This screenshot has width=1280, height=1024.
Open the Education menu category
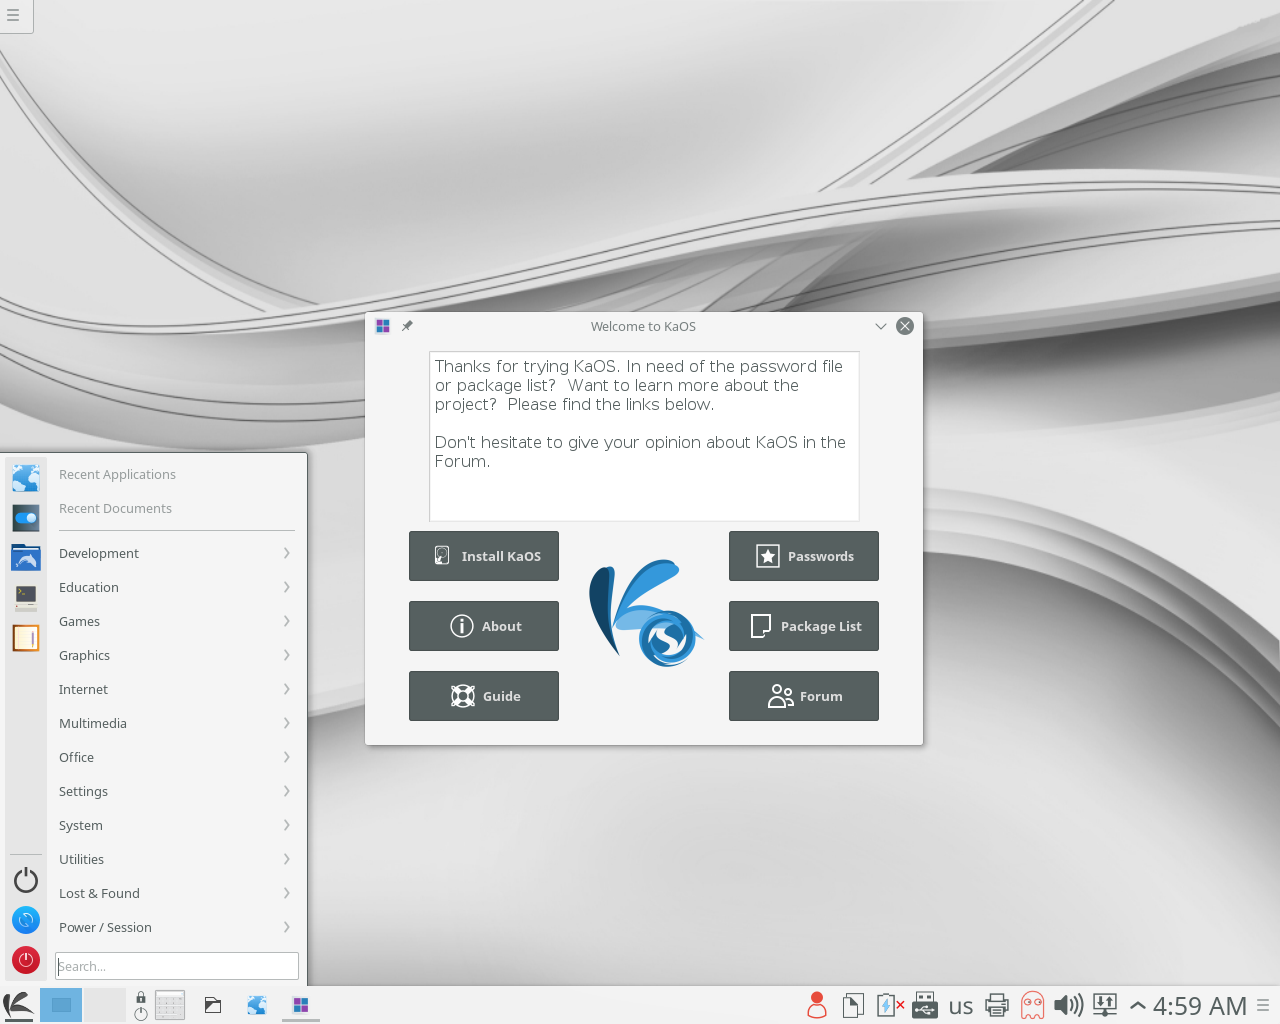pos(175,587)
